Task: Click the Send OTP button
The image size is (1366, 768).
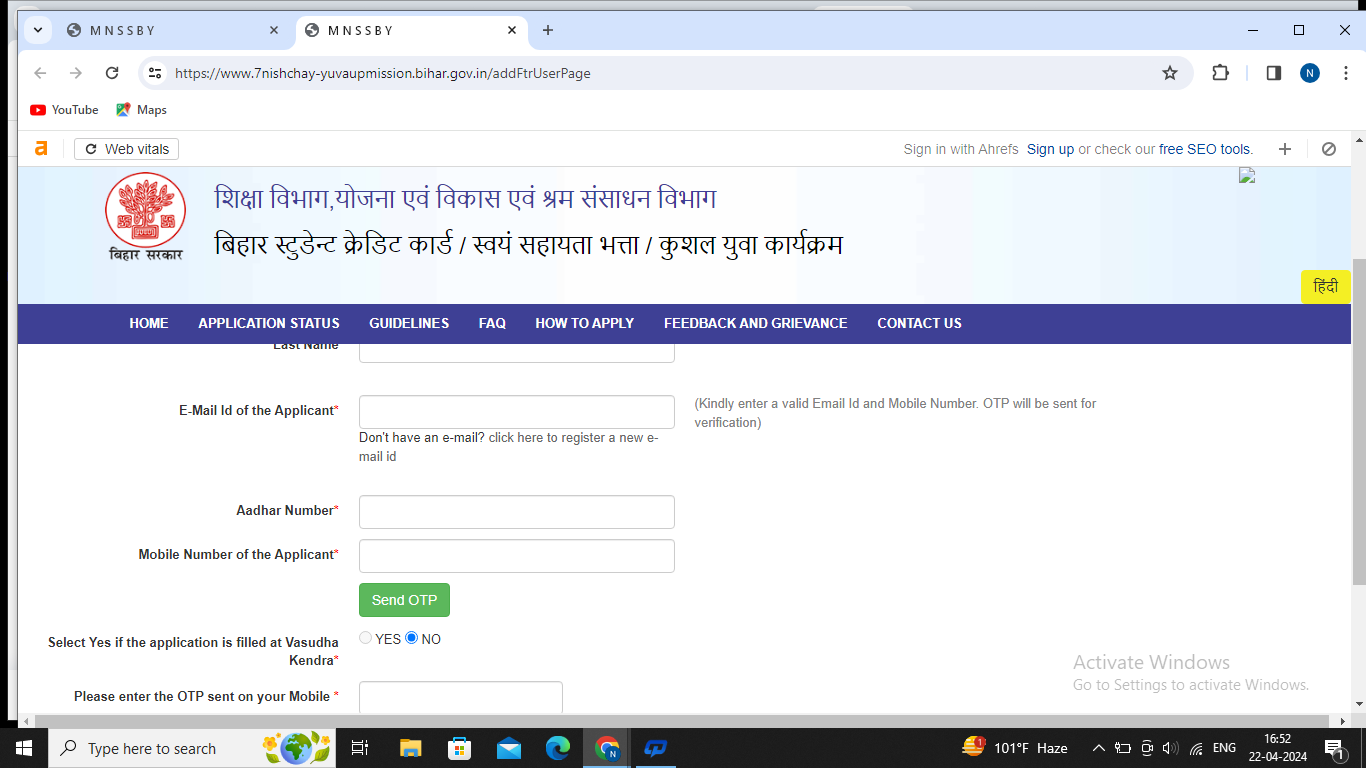Action: tap(404, 600)
